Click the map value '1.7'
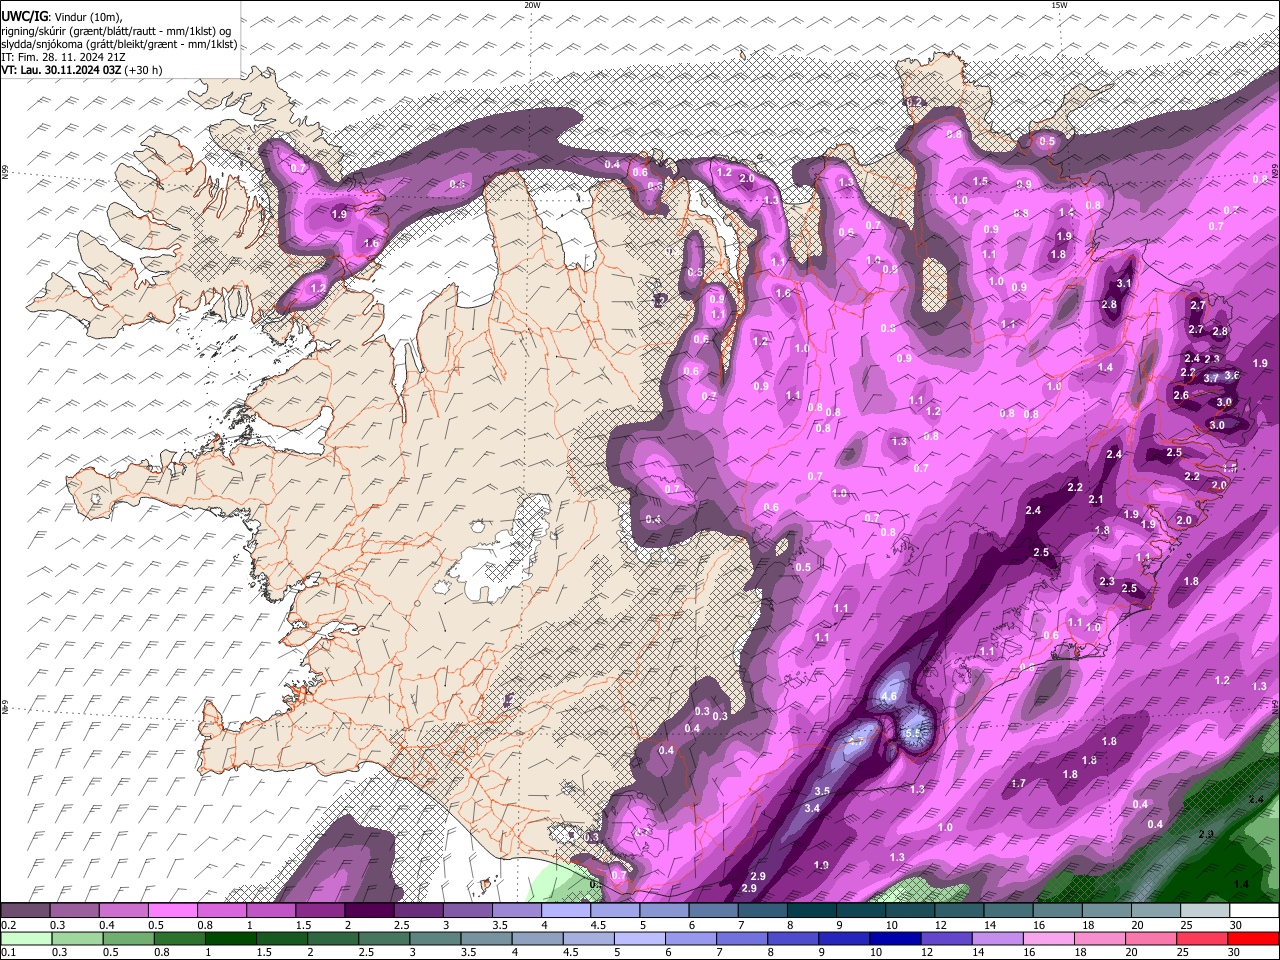Screen dimensions: 1280x960 pyautogui.click(x=1018, y=783)
